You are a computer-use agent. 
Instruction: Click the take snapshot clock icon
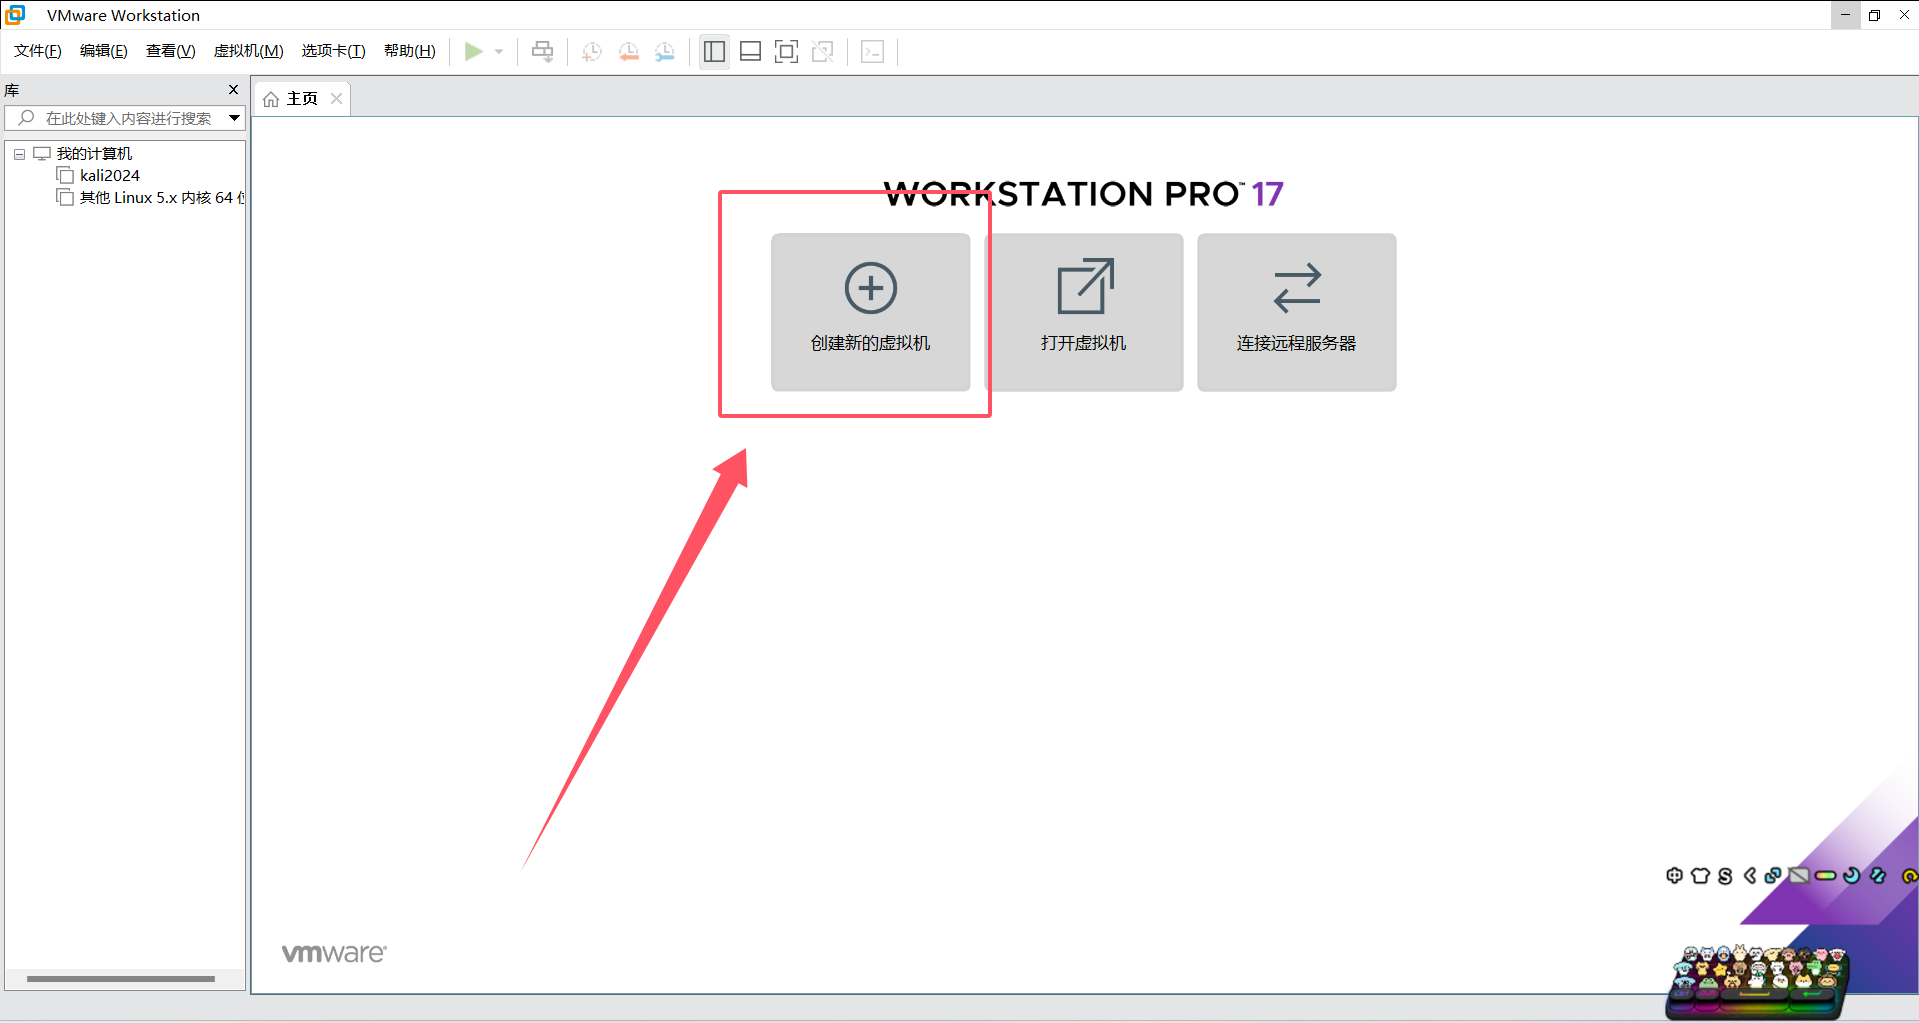(592, 52)
